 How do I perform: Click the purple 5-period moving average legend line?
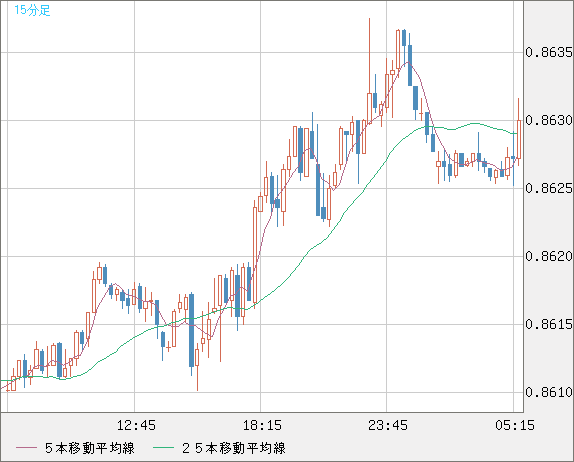point(27,448)
